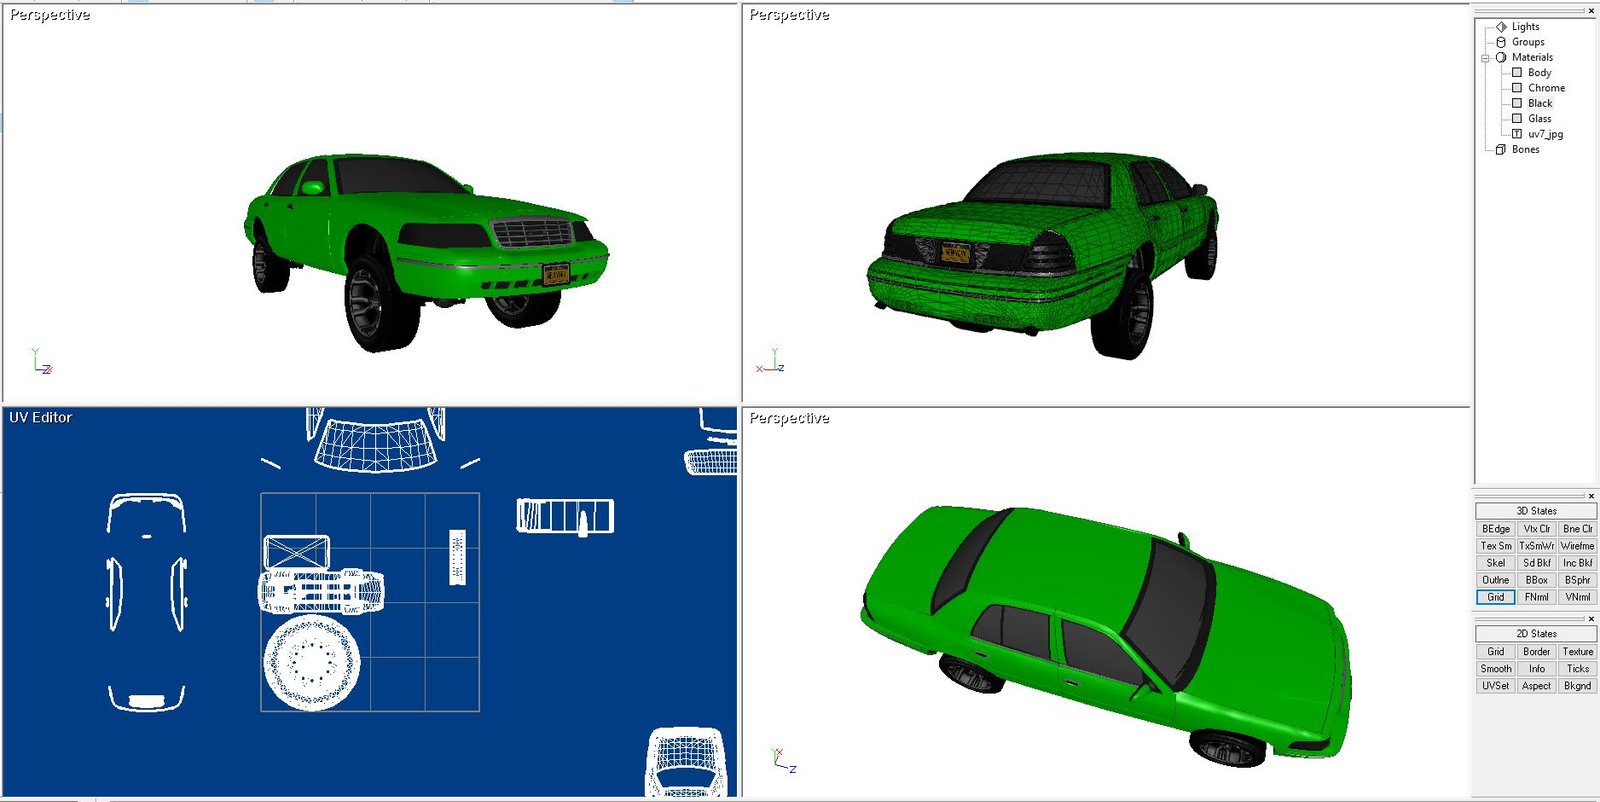Close the 3D States panel
This screenshot has width=1600, height=802.
point(1591,496)
